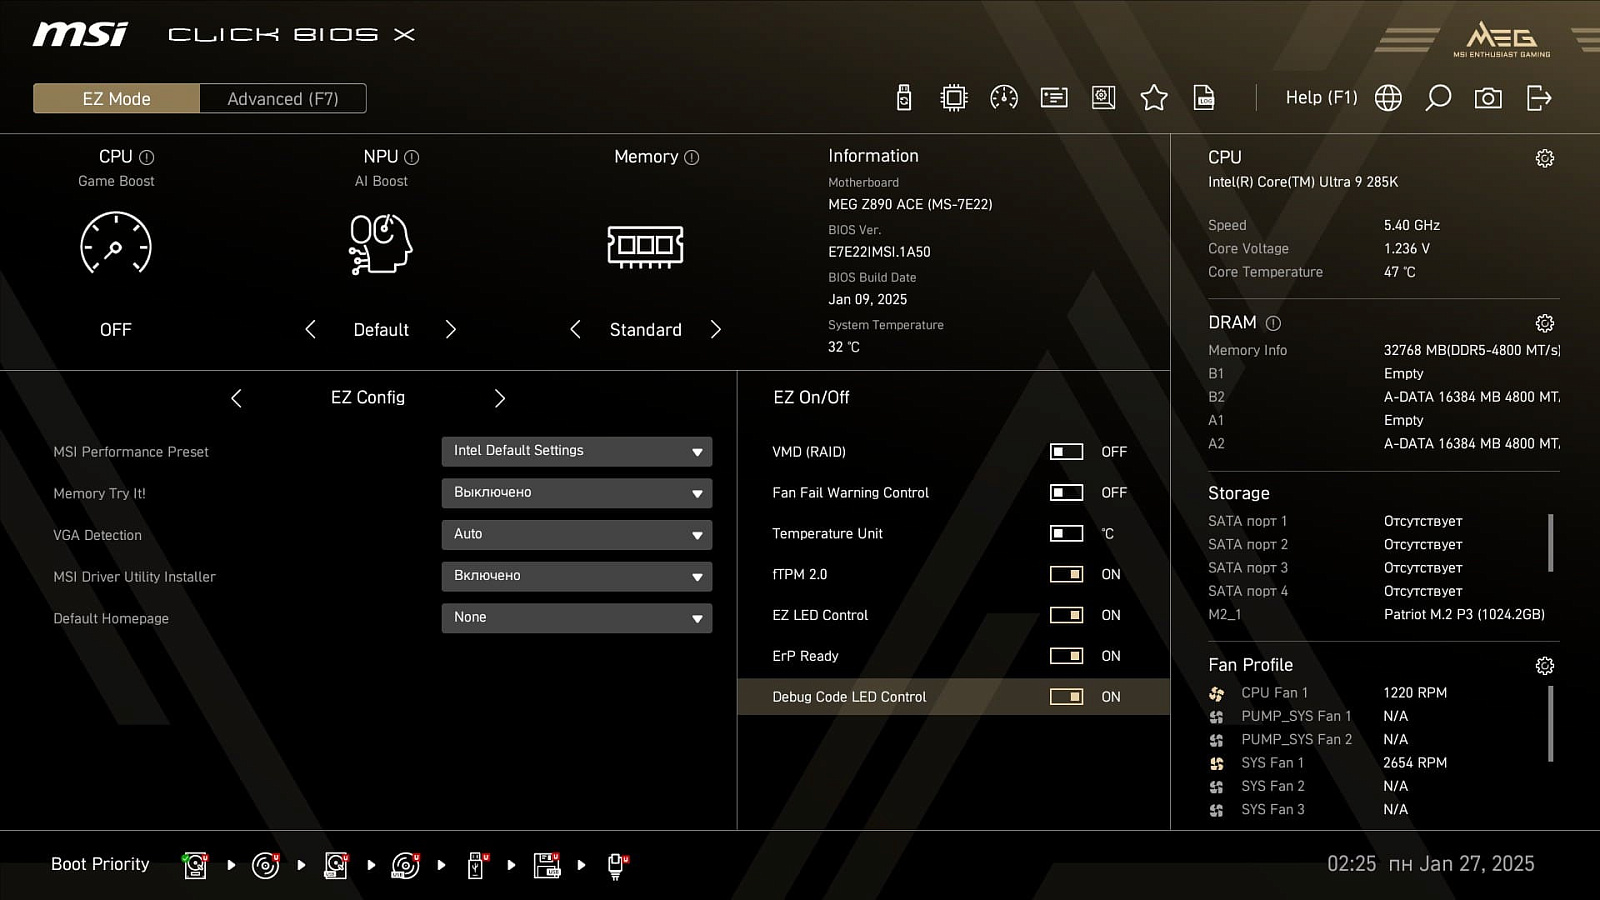Open the M-Flash USB update icon
Viewport: 1600px width, 900px height.
(x=904, y=97)
